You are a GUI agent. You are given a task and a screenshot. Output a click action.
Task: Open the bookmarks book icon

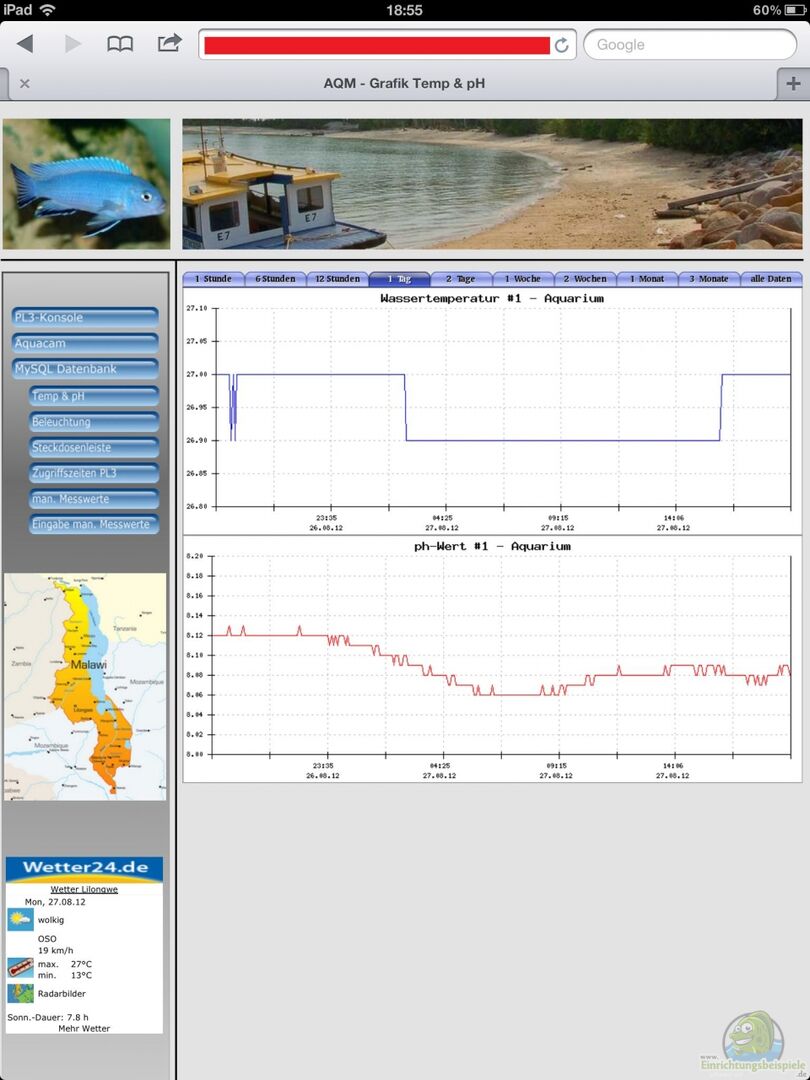(120, 44)
